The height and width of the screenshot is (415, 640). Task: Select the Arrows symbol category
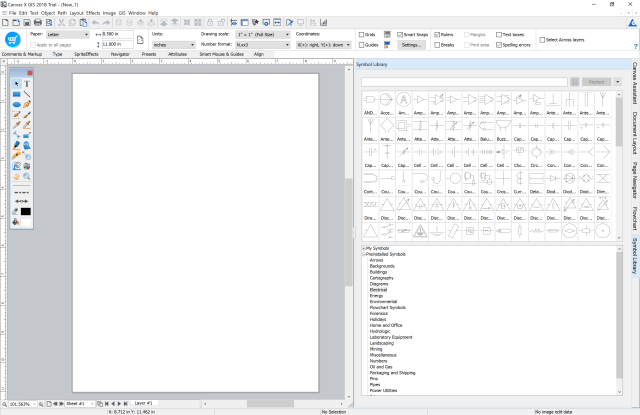coord(376,260)
